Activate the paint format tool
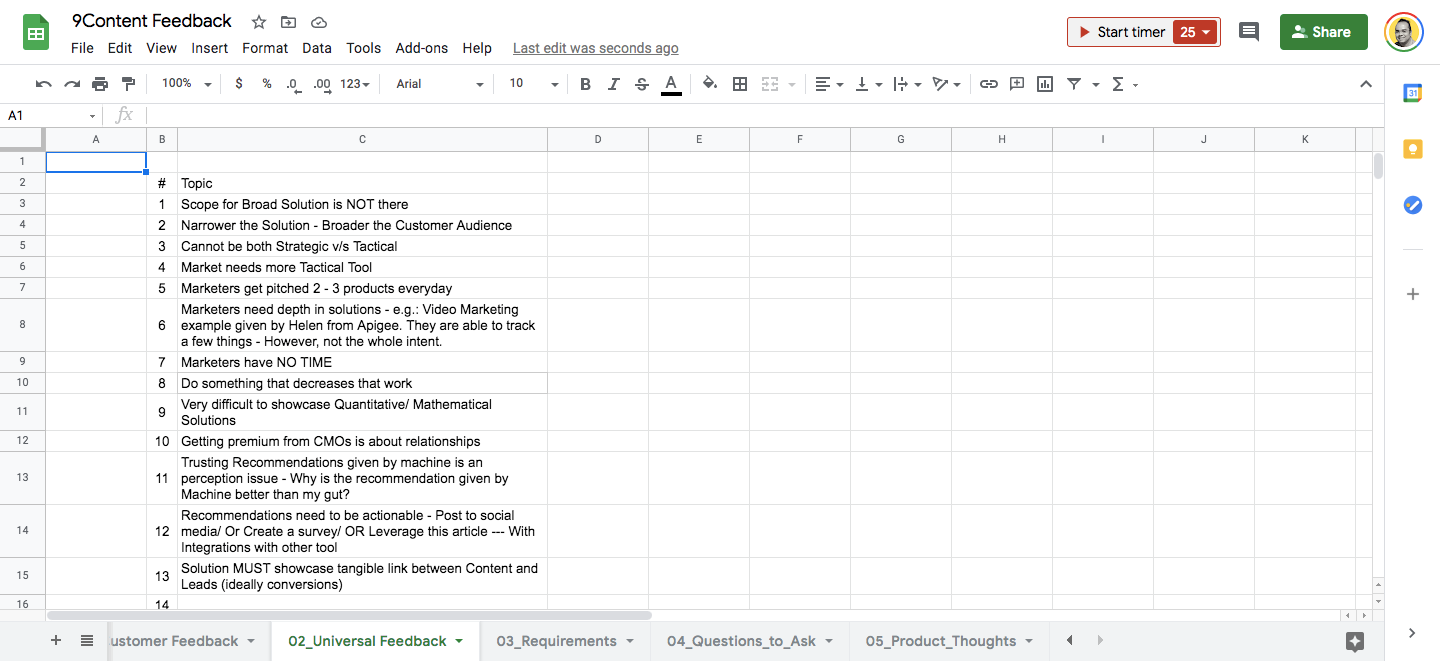 tap(128, 84)
